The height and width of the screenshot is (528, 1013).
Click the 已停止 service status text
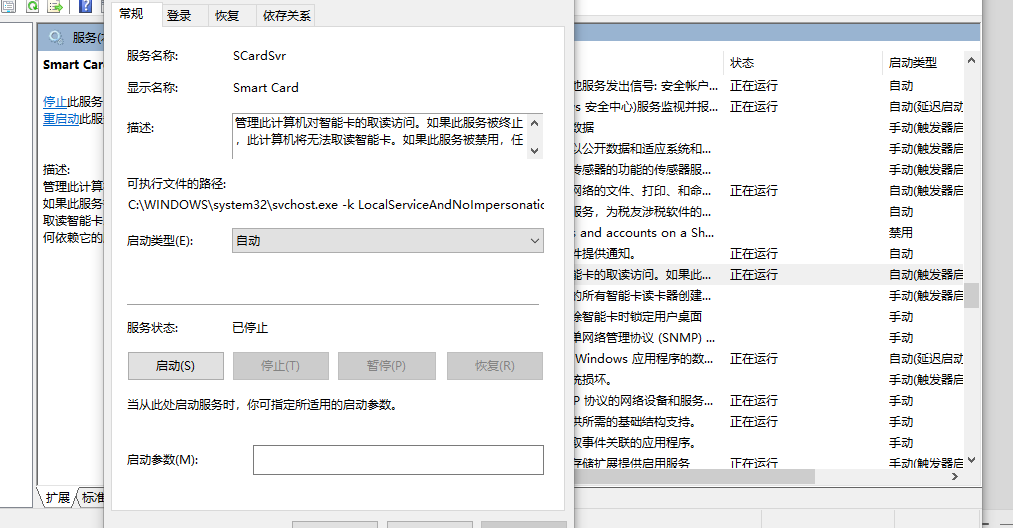tap(250, 328)
